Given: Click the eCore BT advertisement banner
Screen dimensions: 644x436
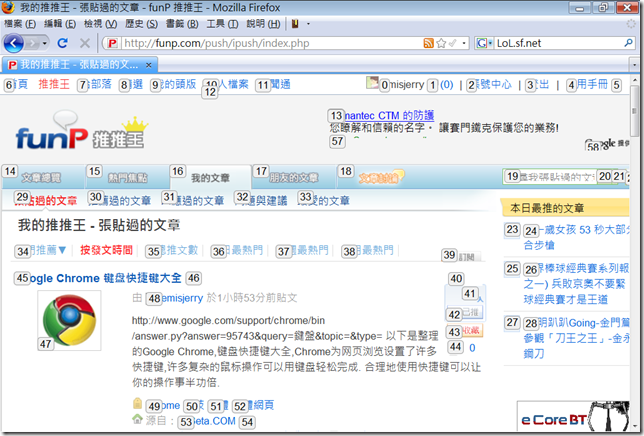Looking at the screenshot, I should coord(573,415).
